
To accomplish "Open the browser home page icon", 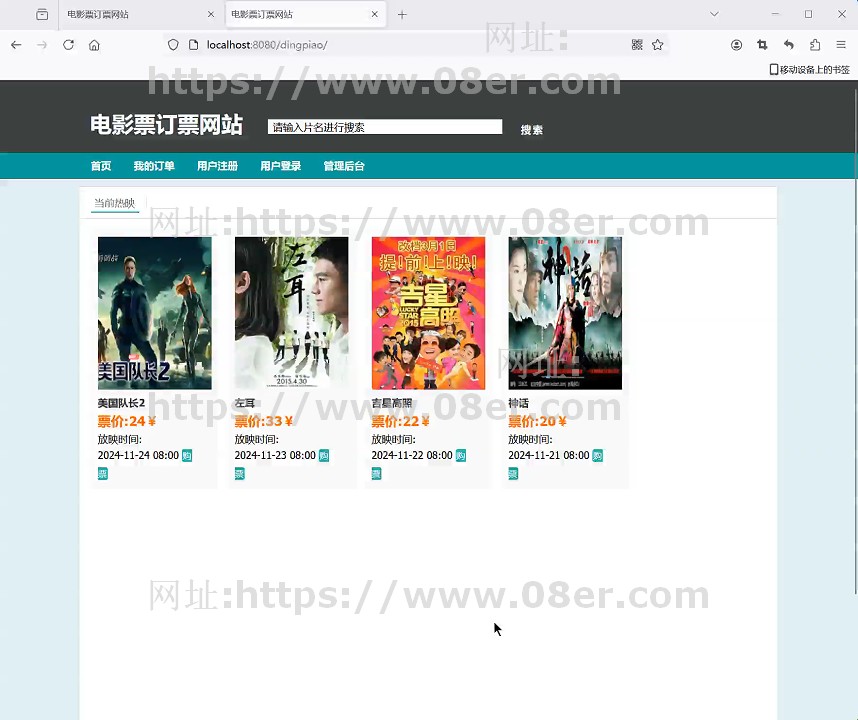I will coord(94,45).
